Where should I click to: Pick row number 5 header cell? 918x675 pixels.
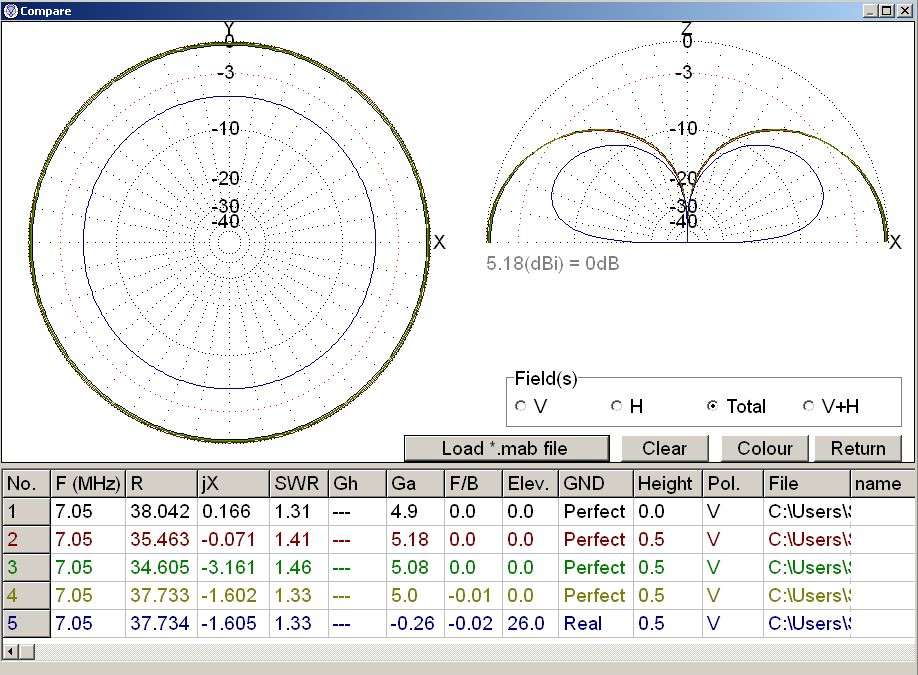click(x=25, y=623)
